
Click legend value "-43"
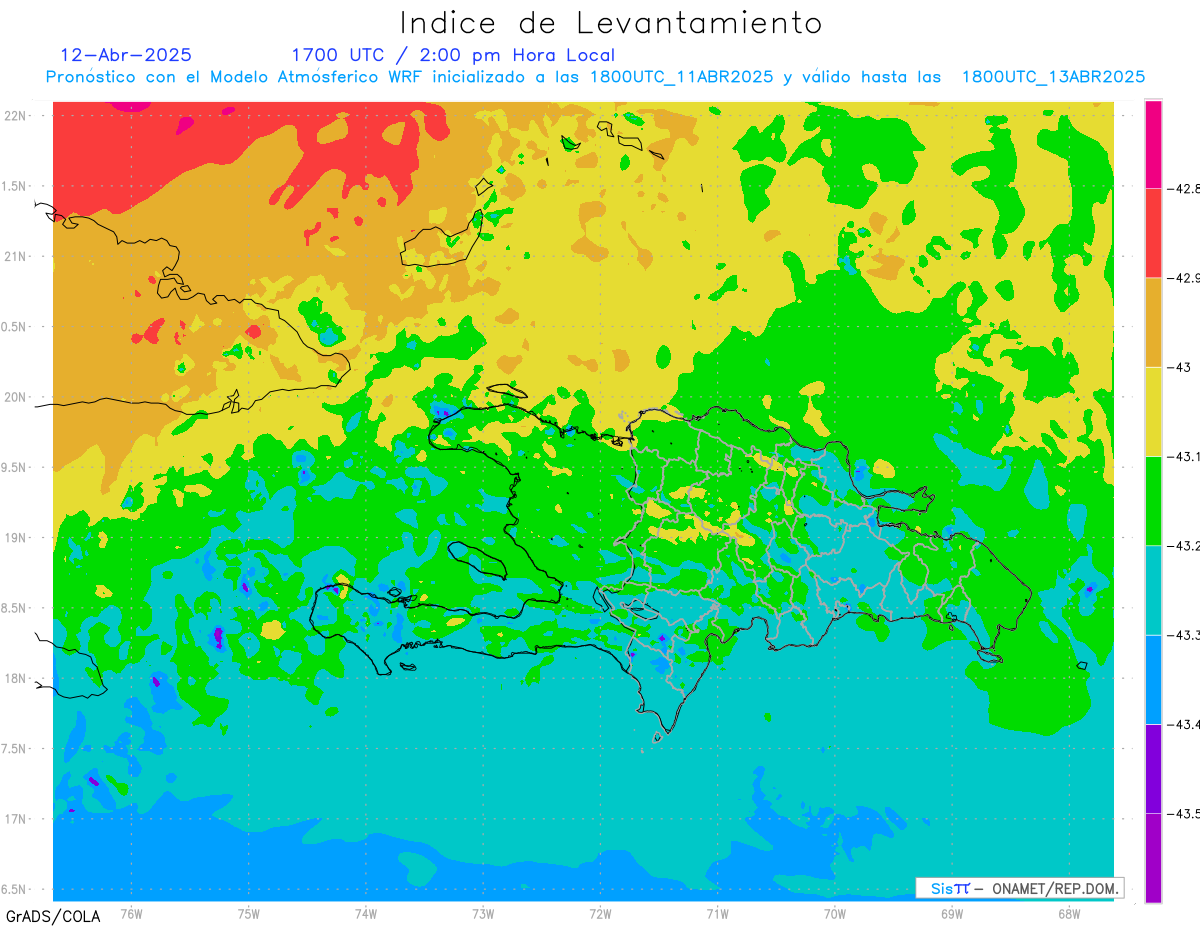coord(1179,367)
